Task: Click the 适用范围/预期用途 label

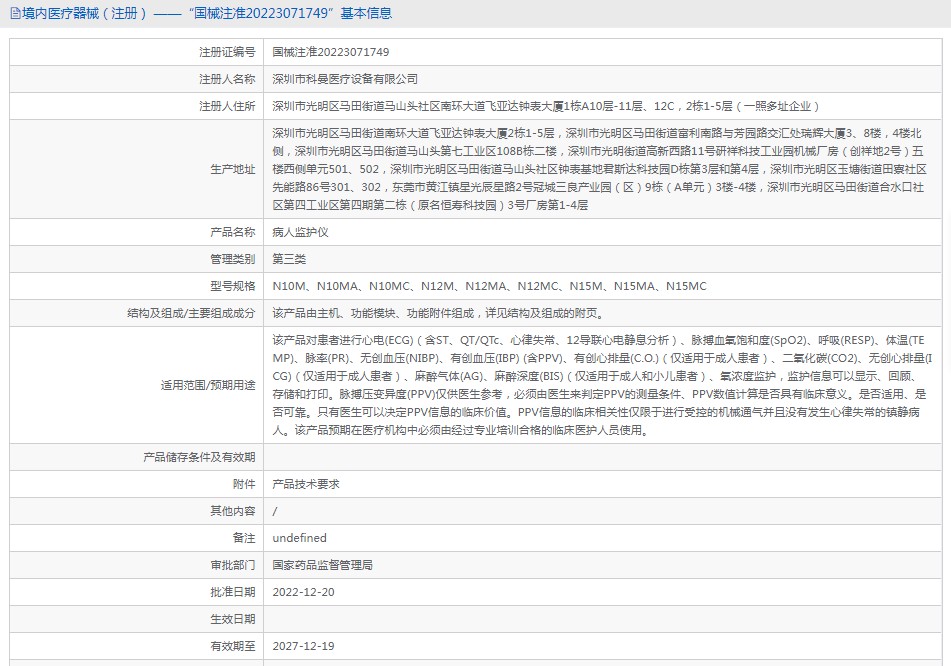Action: (x=208, y=385)
